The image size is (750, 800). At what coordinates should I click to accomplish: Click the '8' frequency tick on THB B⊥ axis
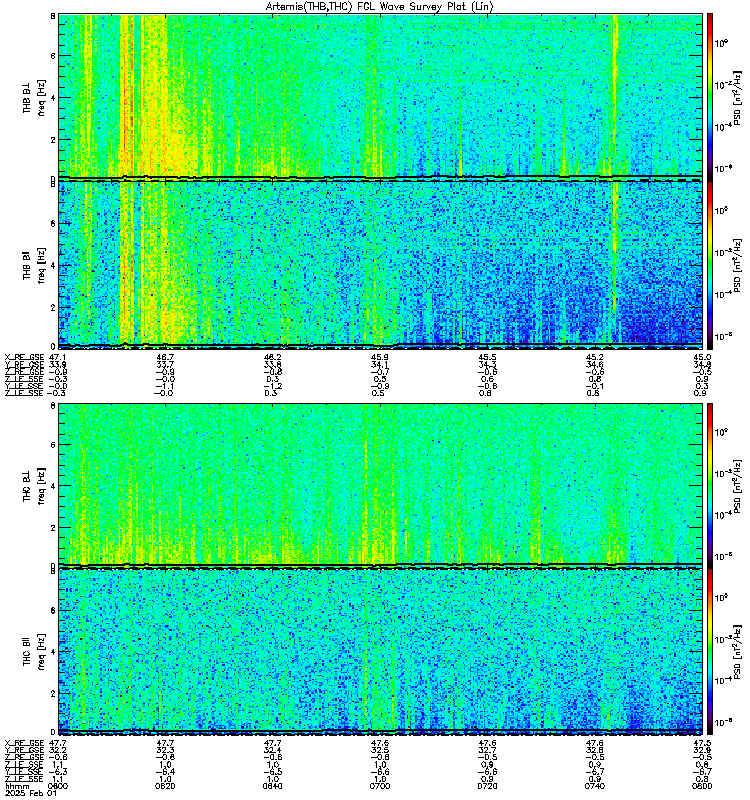click(x=53, y=16)
